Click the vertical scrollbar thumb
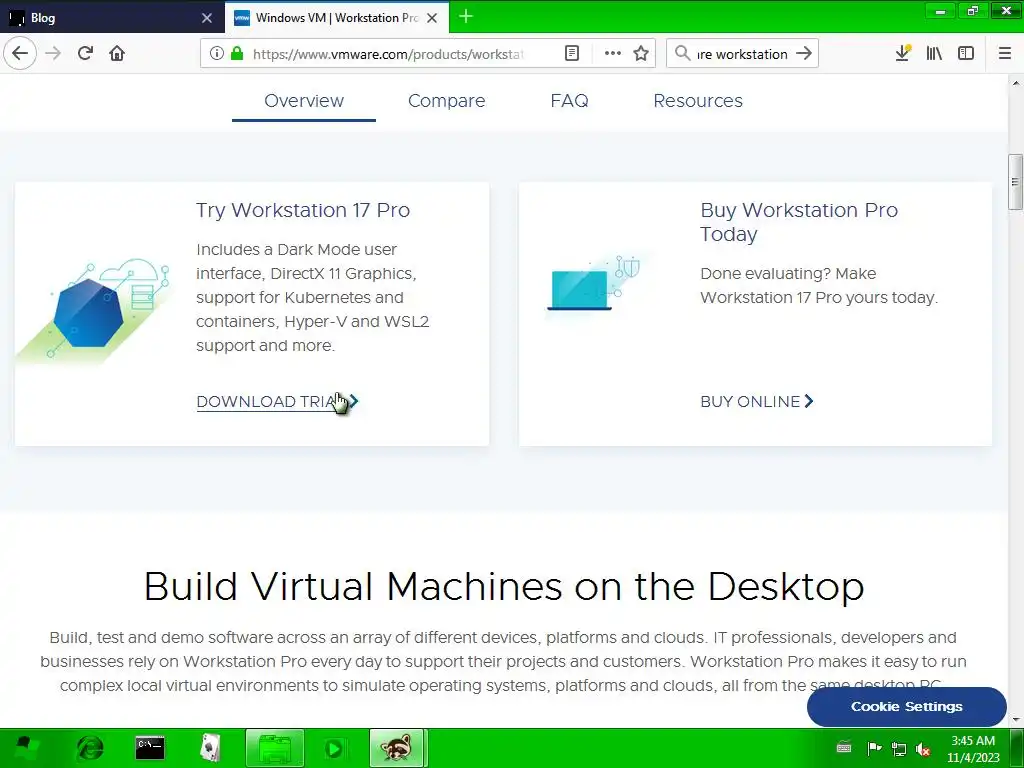The height and width of the screenshot is (768, 1024). (1015, 182)
